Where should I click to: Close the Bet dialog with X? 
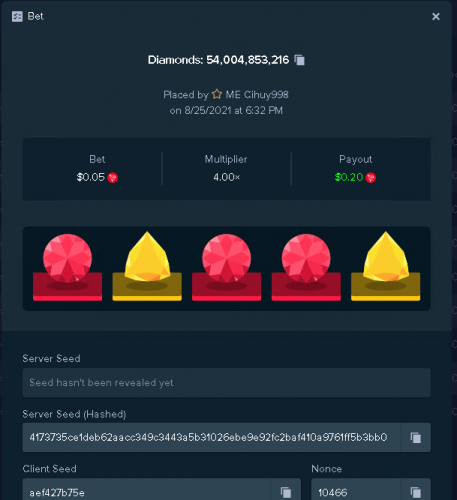tap(436, 16)
